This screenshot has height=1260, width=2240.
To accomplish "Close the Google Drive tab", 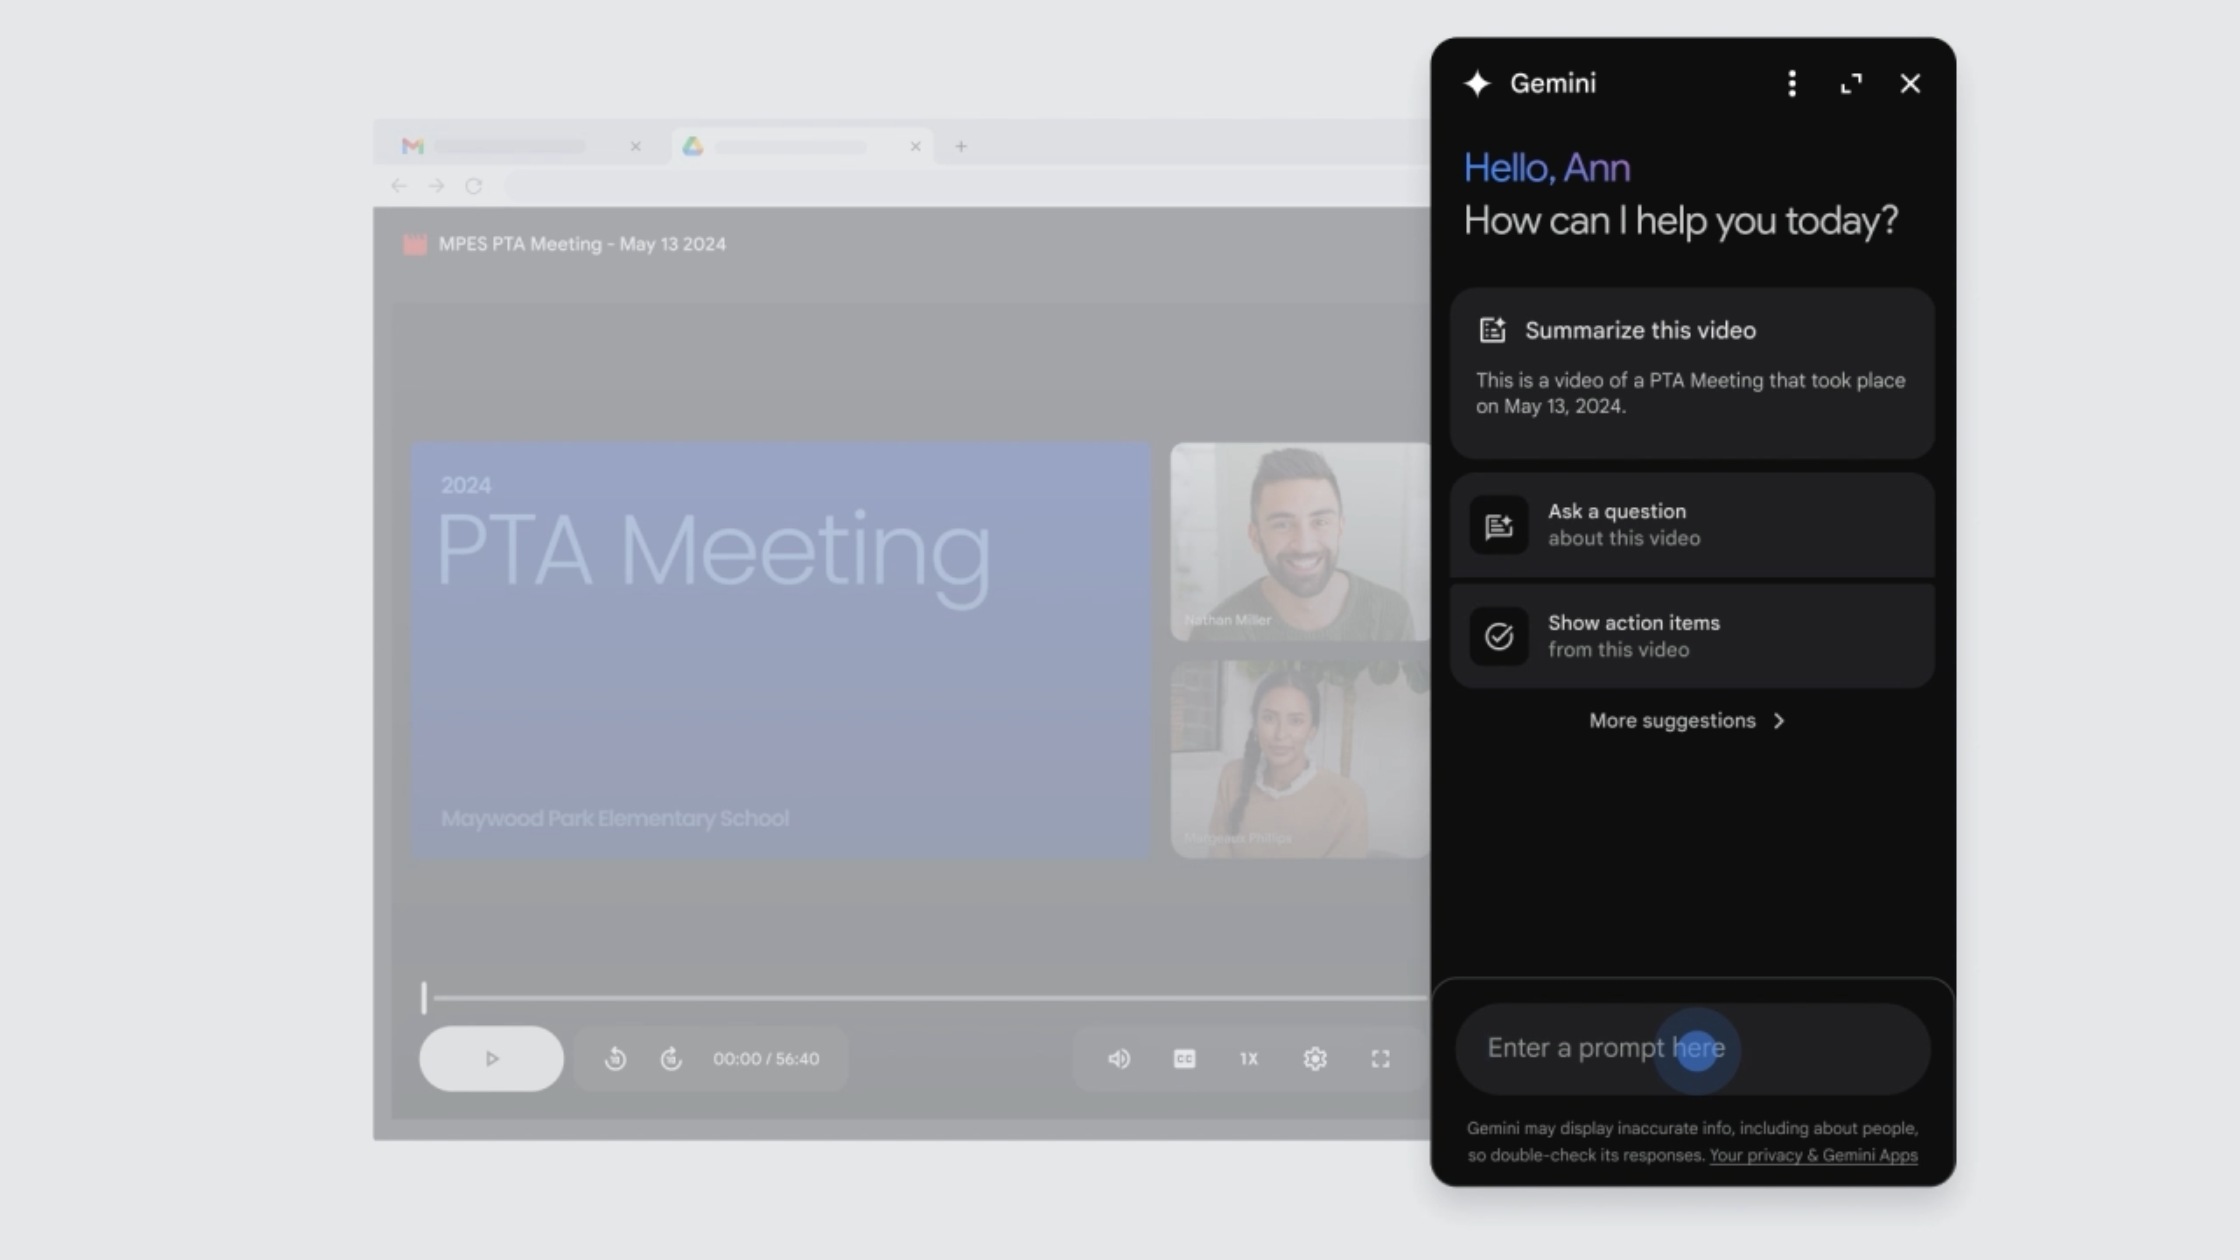I will pos(915,147).
